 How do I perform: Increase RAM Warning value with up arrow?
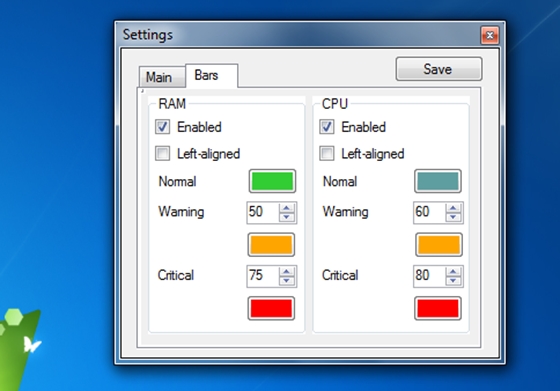point(286,208)
